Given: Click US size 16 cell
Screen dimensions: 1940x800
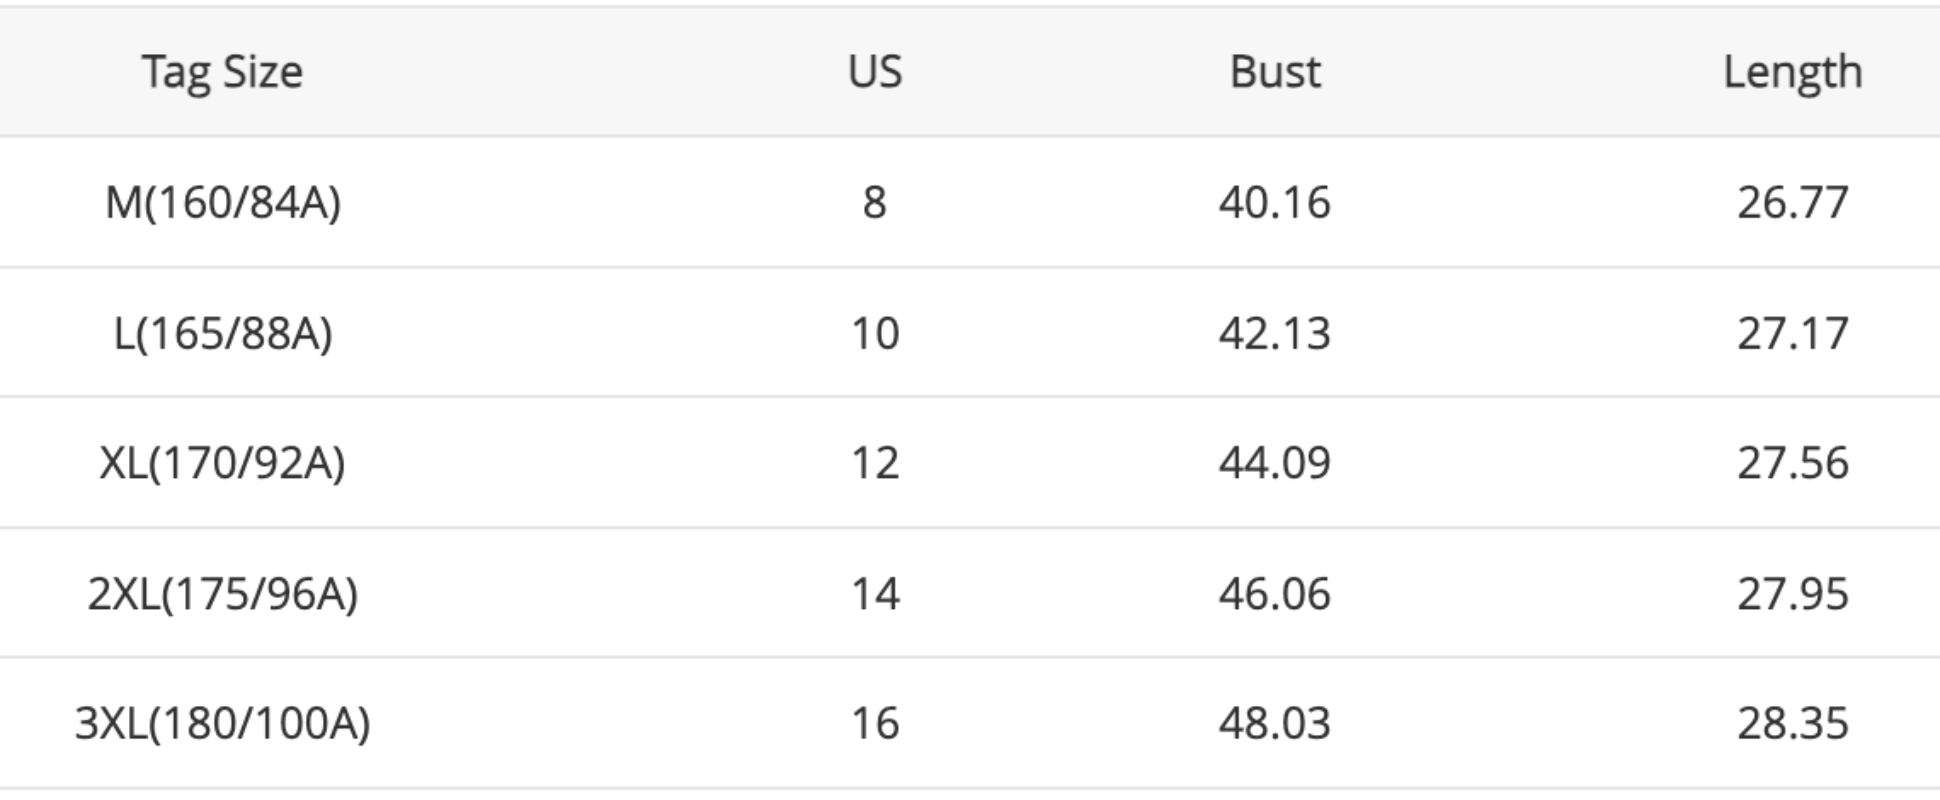Looking at the screenshot, I should click(x=875, y=723).
